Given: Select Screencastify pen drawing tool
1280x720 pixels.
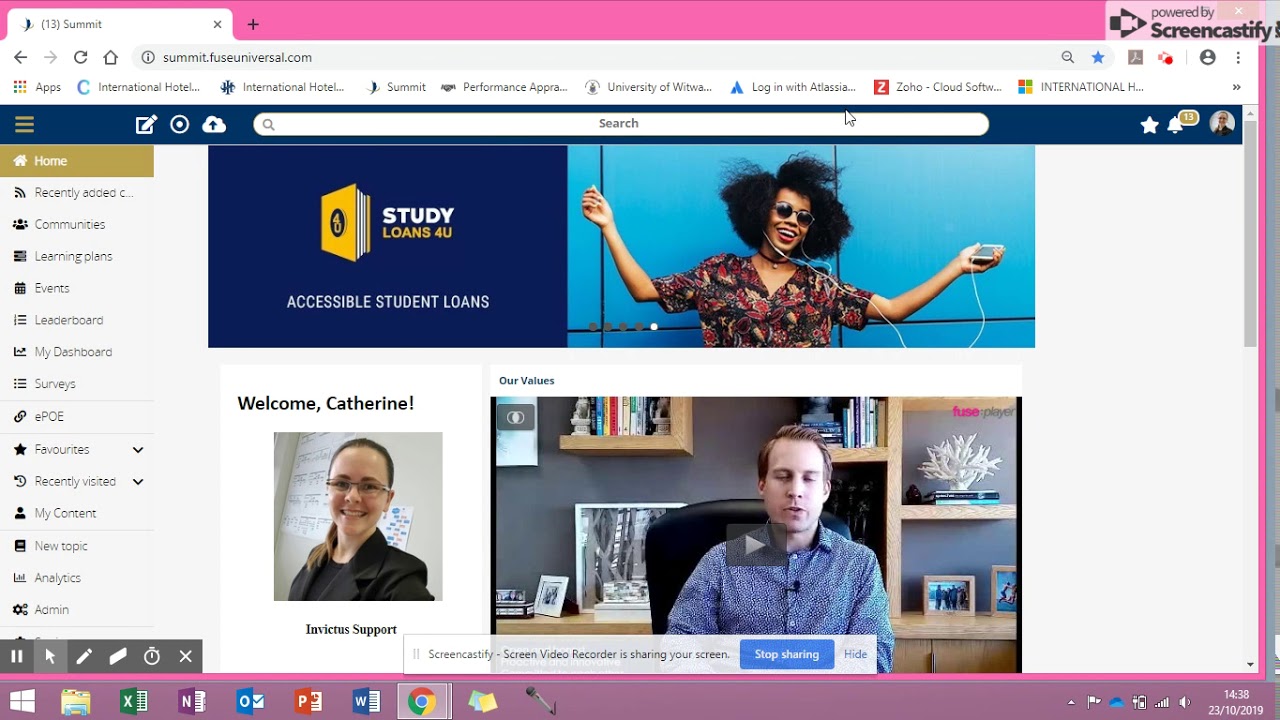Looking at the screenshot, I should point(84,656).
